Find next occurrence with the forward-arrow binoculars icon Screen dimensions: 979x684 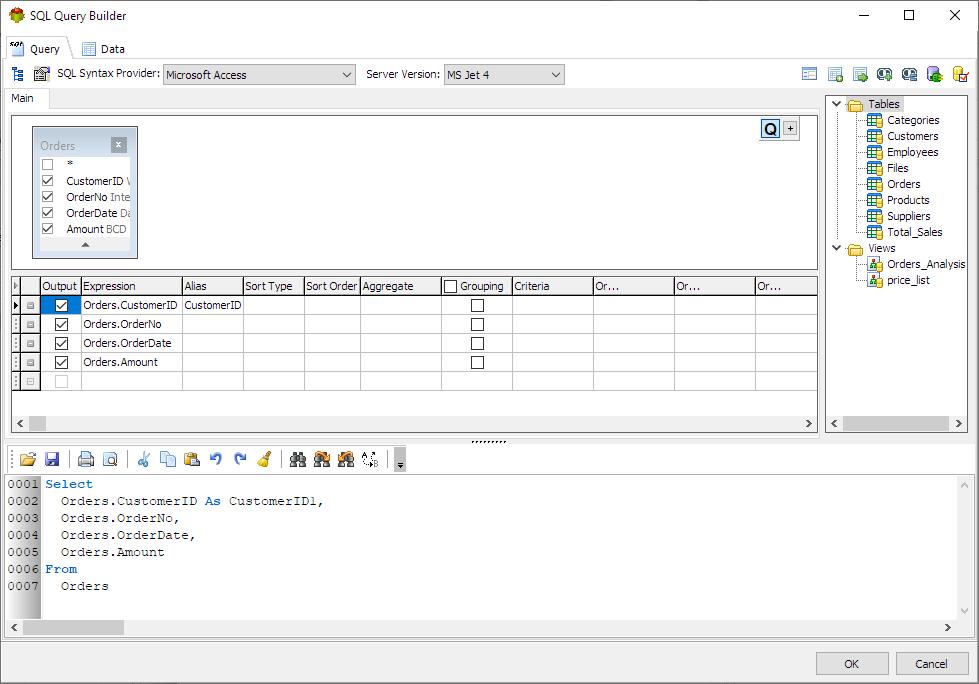(x=322, y=459)
